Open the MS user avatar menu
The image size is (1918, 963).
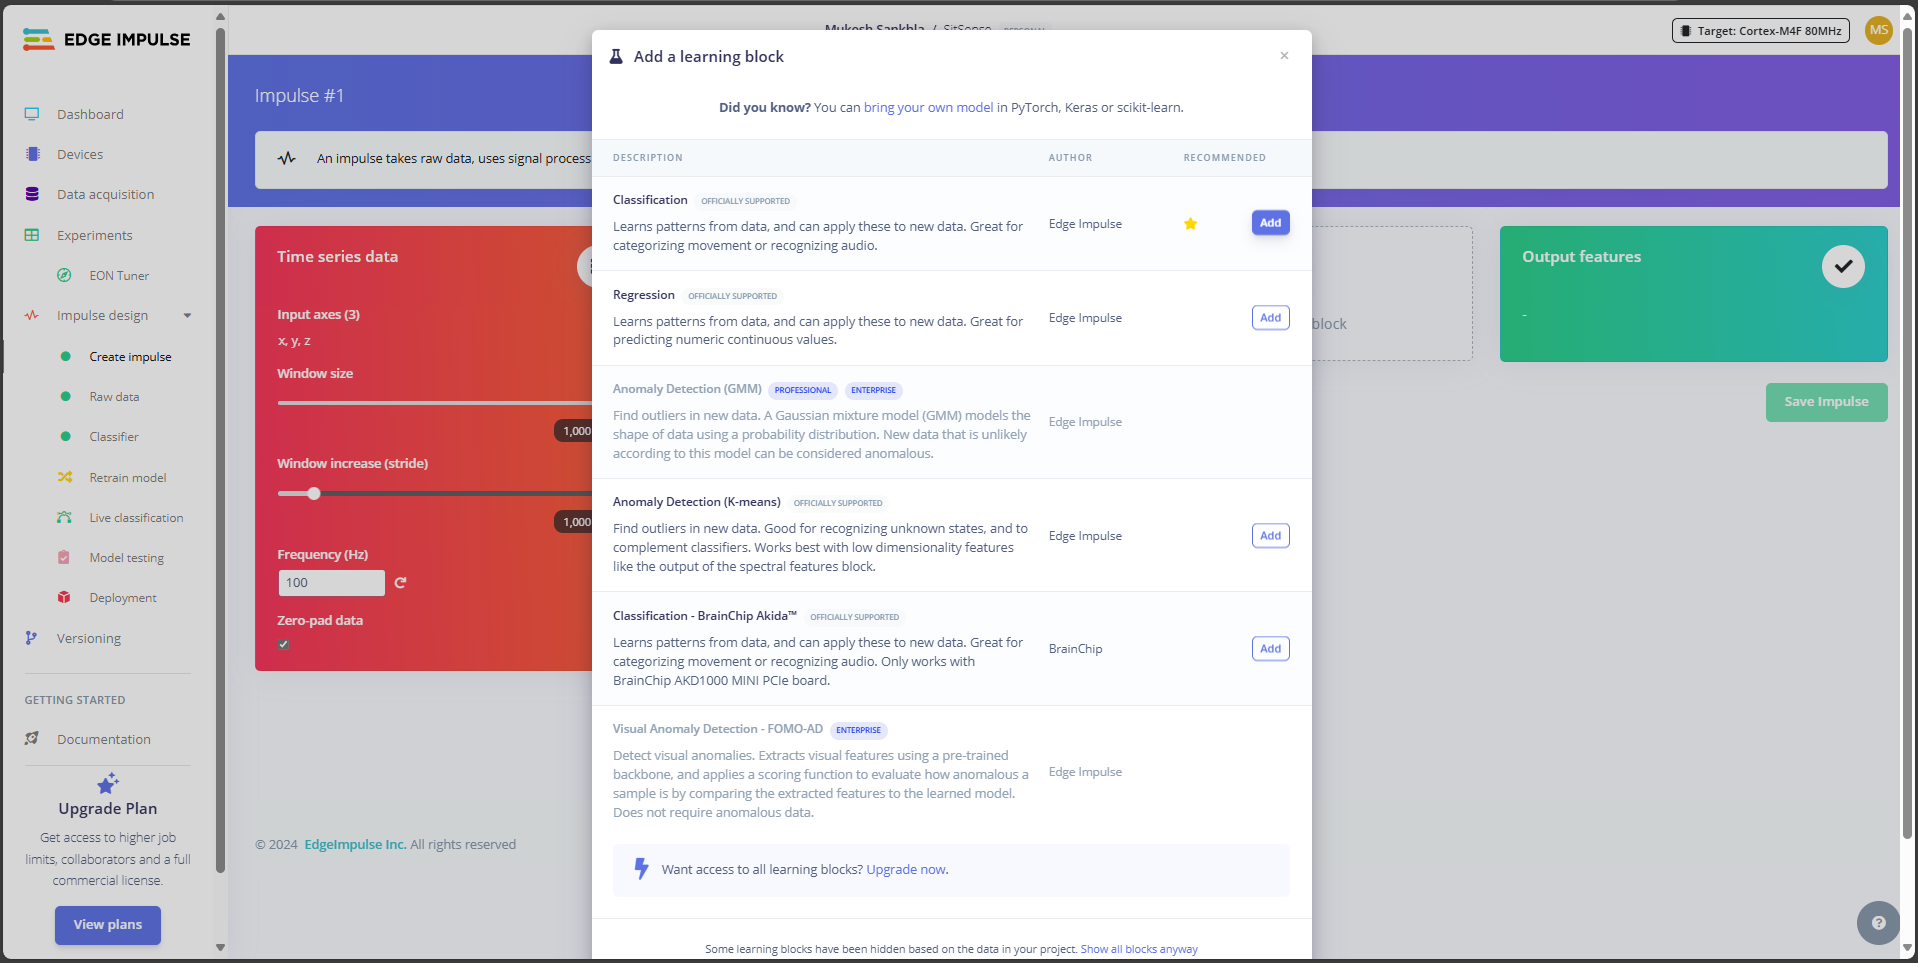point(1879,30)
